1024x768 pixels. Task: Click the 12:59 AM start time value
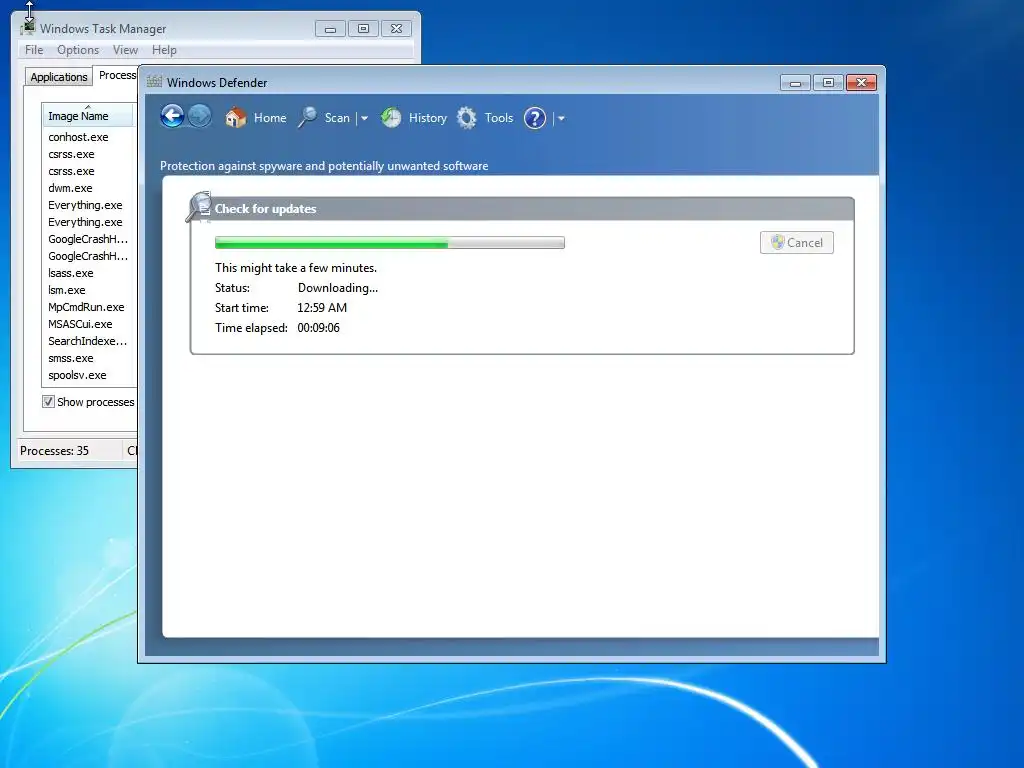click(322, 308)
